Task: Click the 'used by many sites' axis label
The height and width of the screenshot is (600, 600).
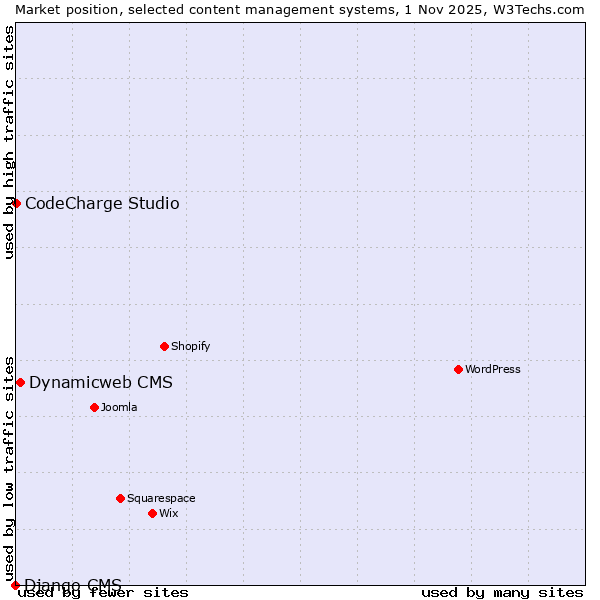Action: point(502,592)
